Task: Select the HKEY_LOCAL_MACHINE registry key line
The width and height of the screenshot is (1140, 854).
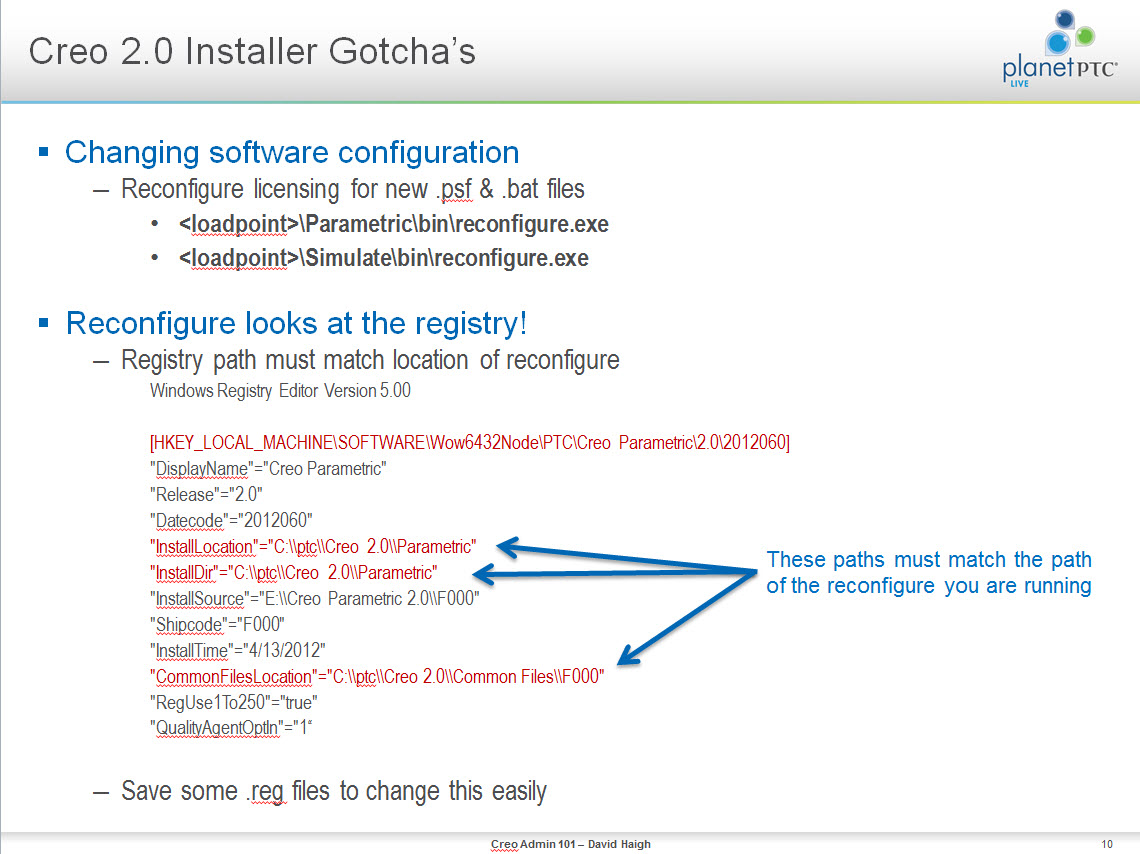Action: (x=470, y=443)
